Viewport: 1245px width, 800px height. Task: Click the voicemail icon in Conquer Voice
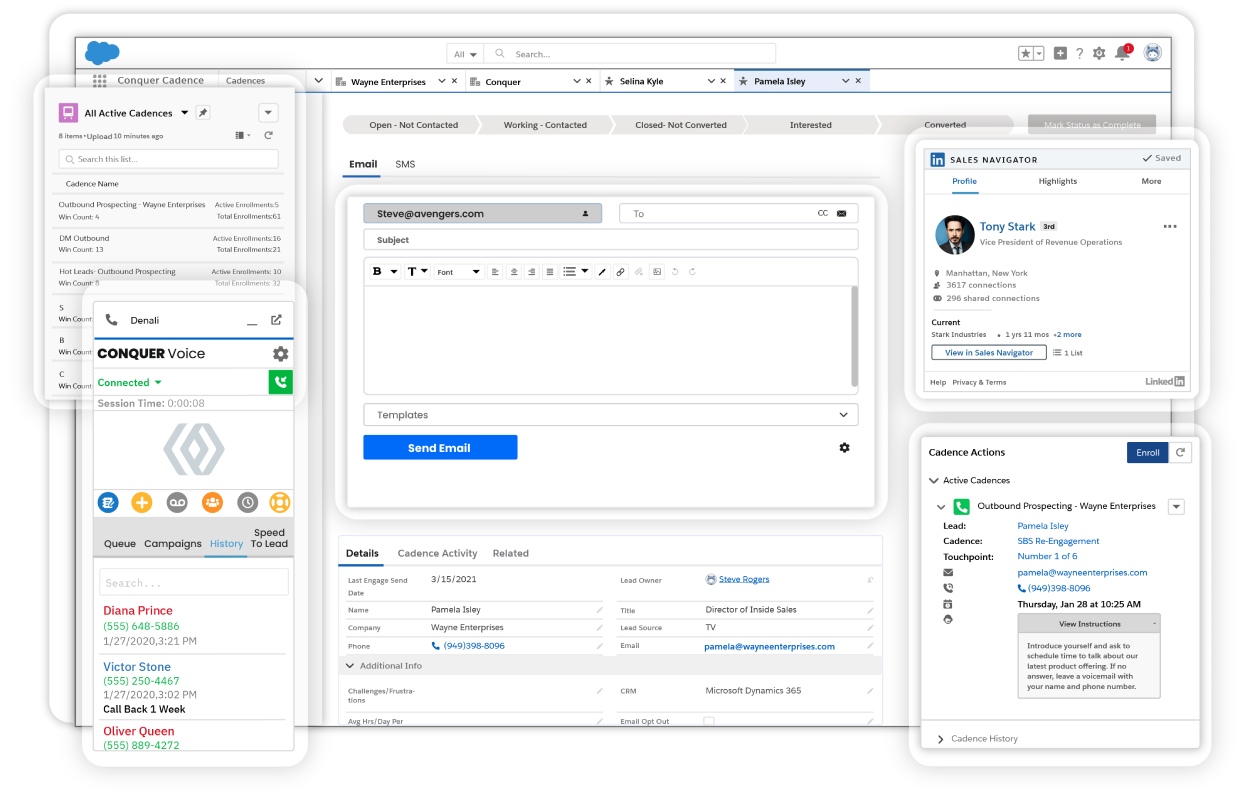click(x=177, y=502)
